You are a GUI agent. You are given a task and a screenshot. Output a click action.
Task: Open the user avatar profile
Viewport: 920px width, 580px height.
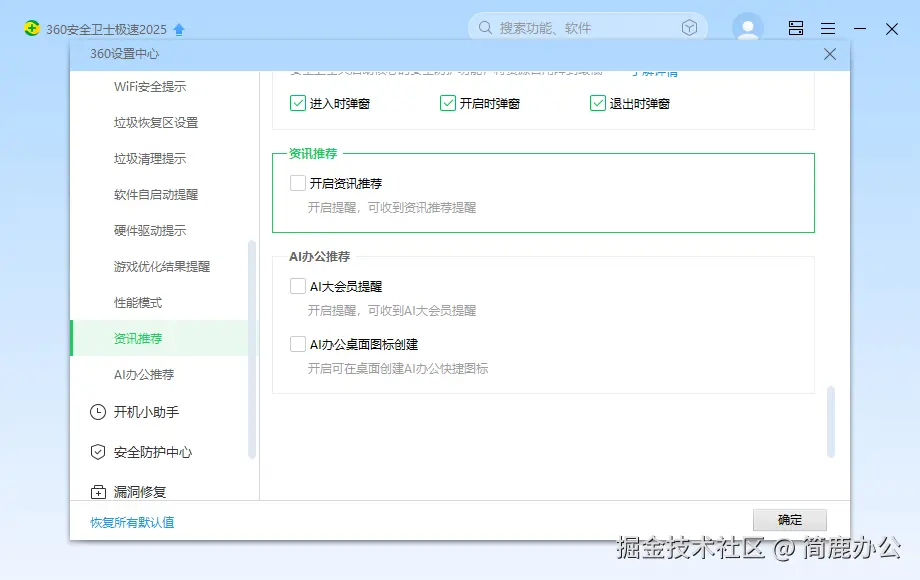tap(748, 28)
